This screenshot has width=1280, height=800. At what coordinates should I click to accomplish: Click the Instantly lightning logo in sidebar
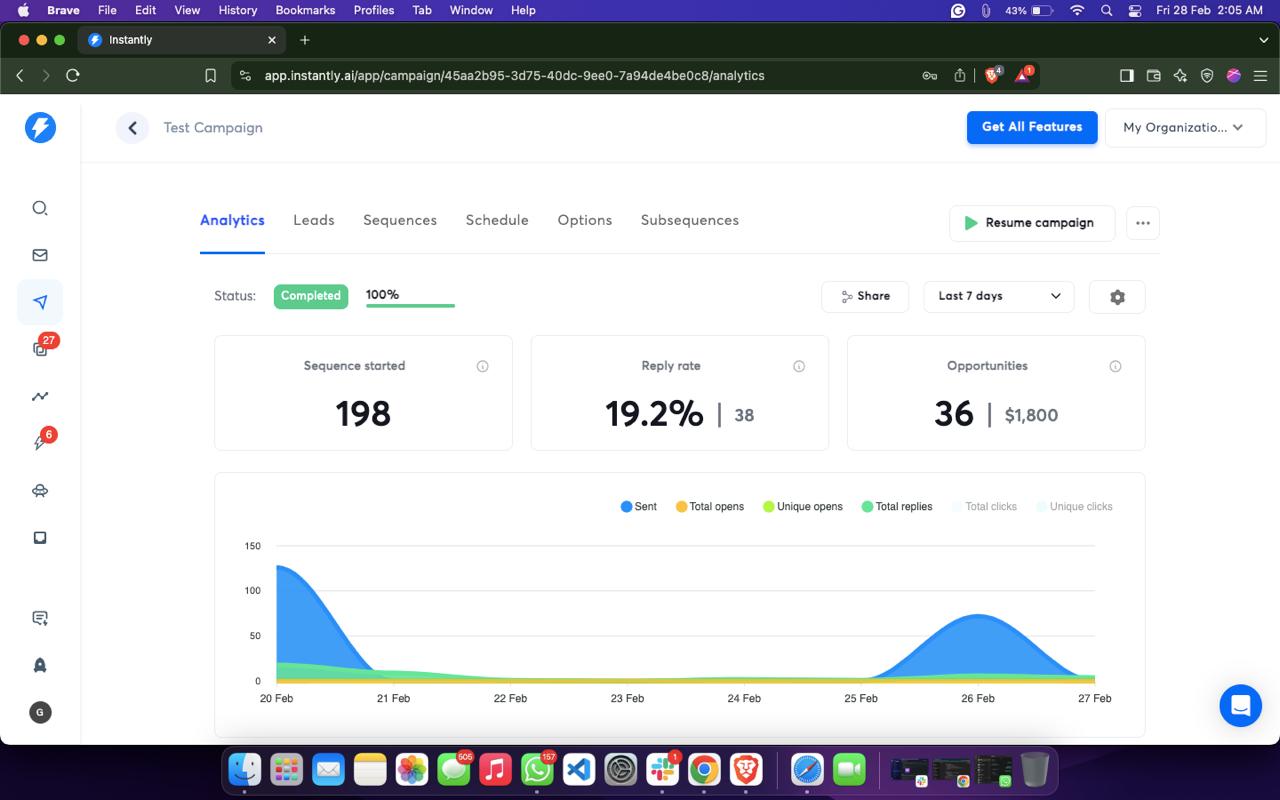click(40, 128)
